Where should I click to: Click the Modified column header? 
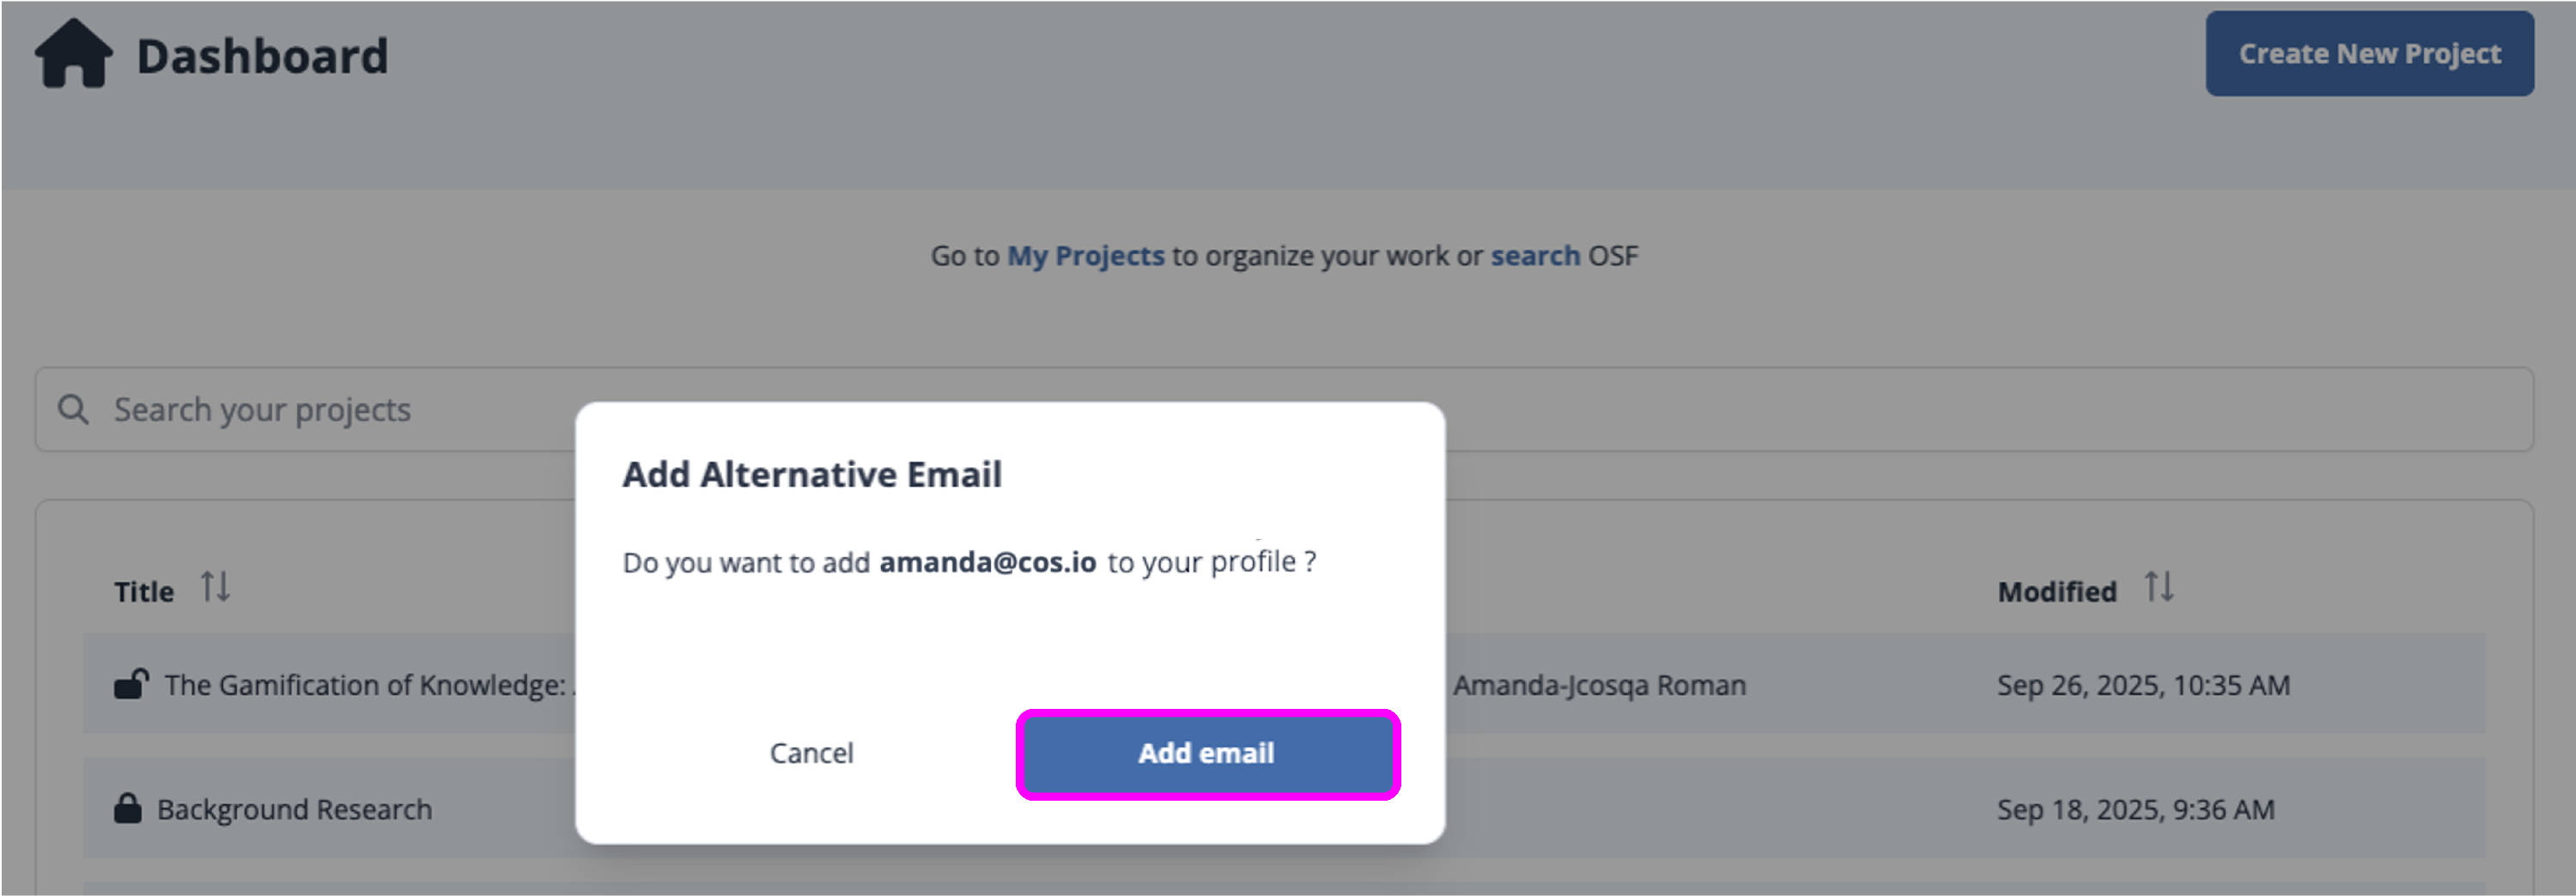2056,592
